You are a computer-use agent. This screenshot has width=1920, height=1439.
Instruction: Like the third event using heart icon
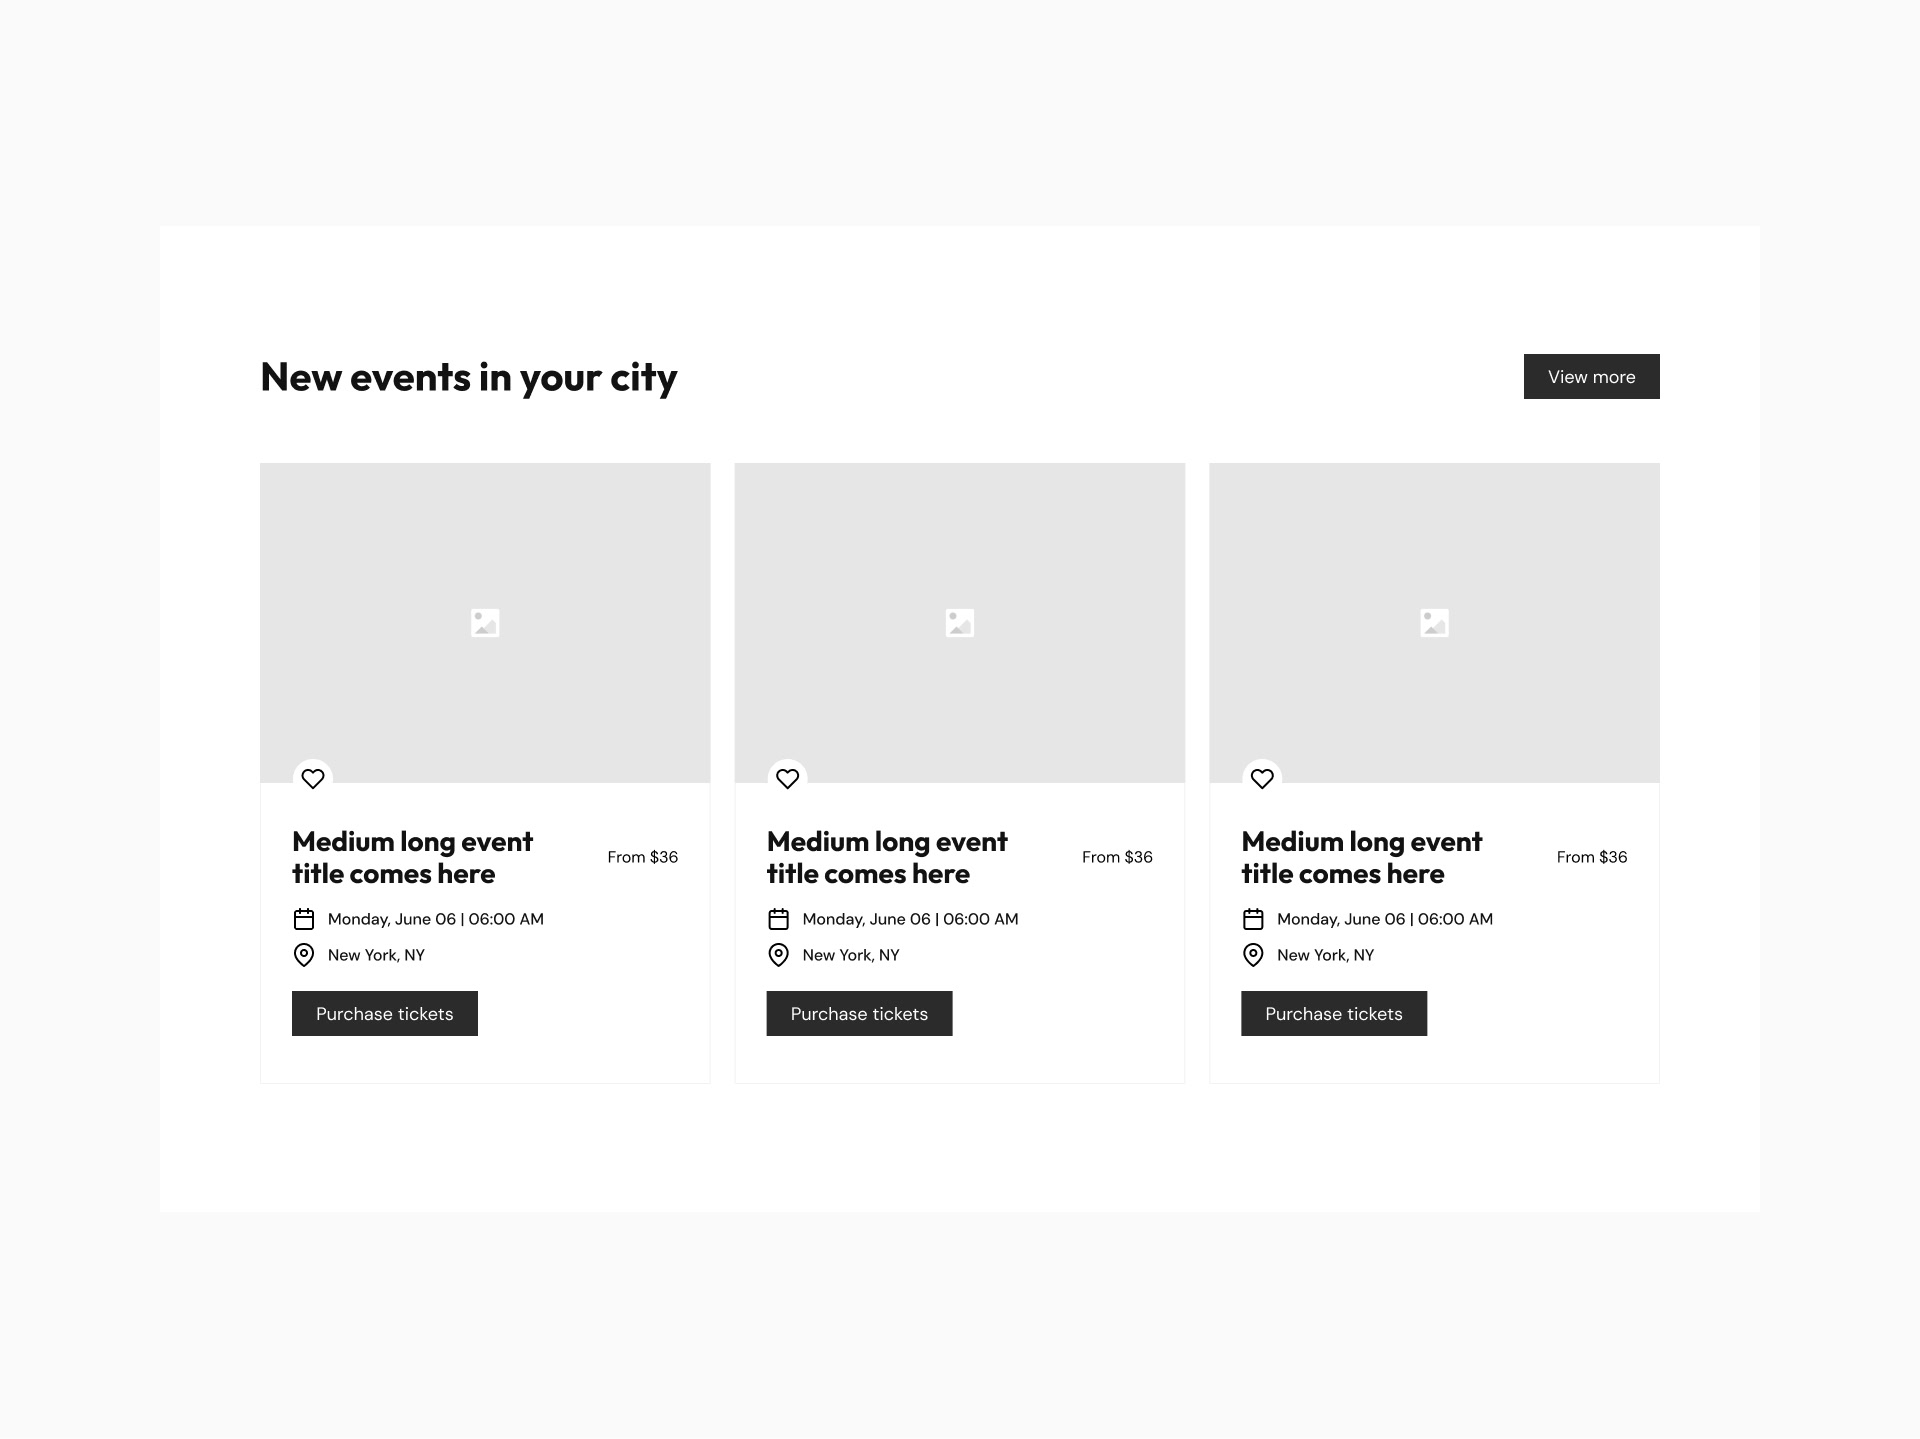click(x=1262, y=778)
